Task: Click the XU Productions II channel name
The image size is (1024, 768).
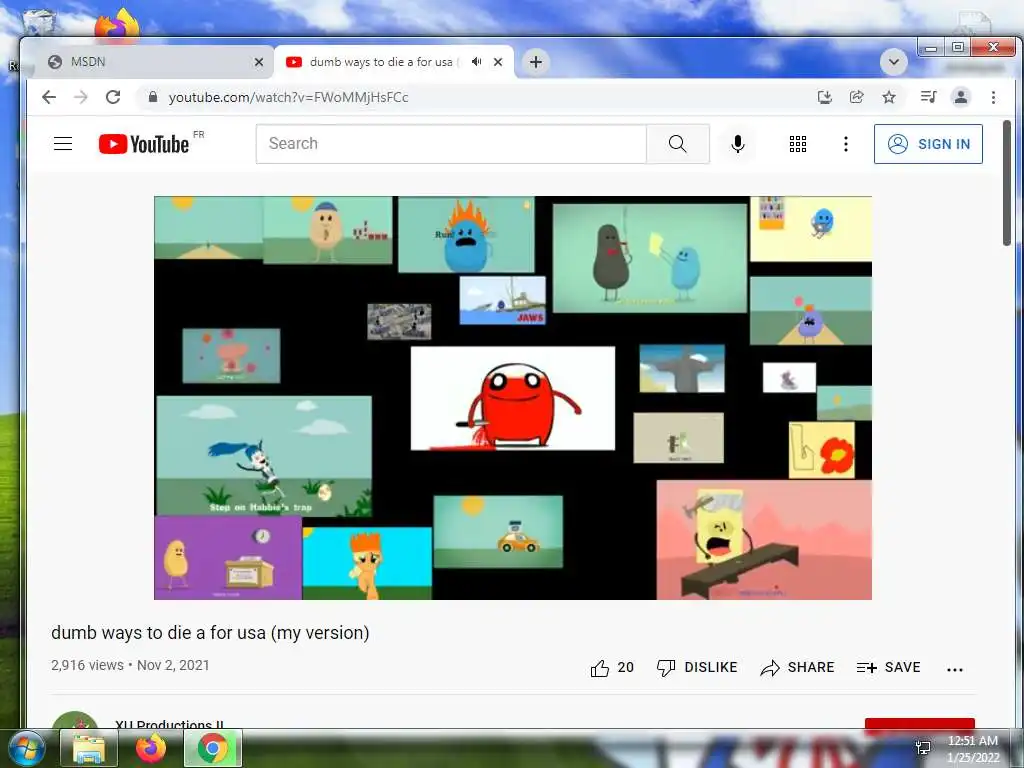Action: [x=169, y=724]
